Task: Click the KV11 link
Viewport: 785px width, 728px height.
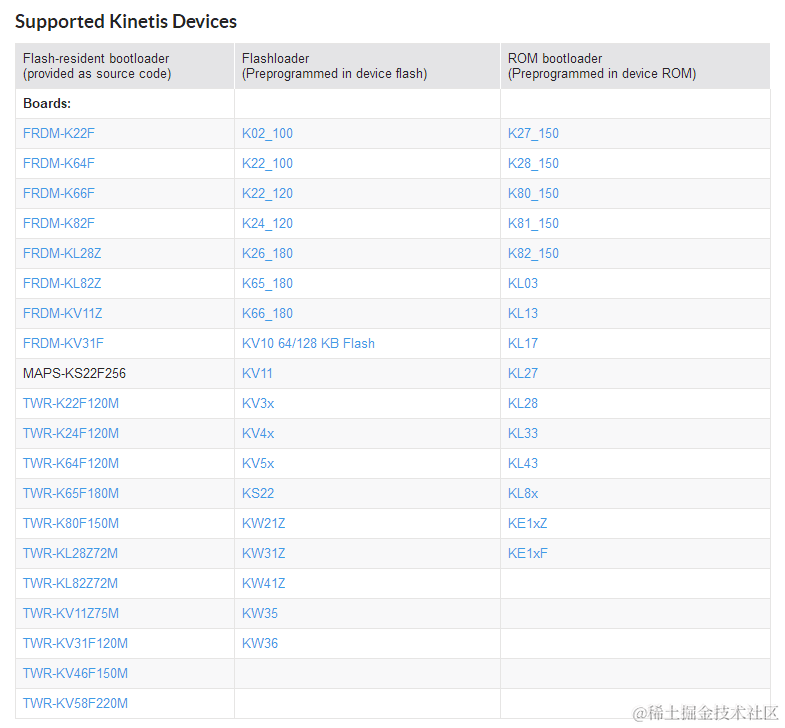Action: (257, 374)
